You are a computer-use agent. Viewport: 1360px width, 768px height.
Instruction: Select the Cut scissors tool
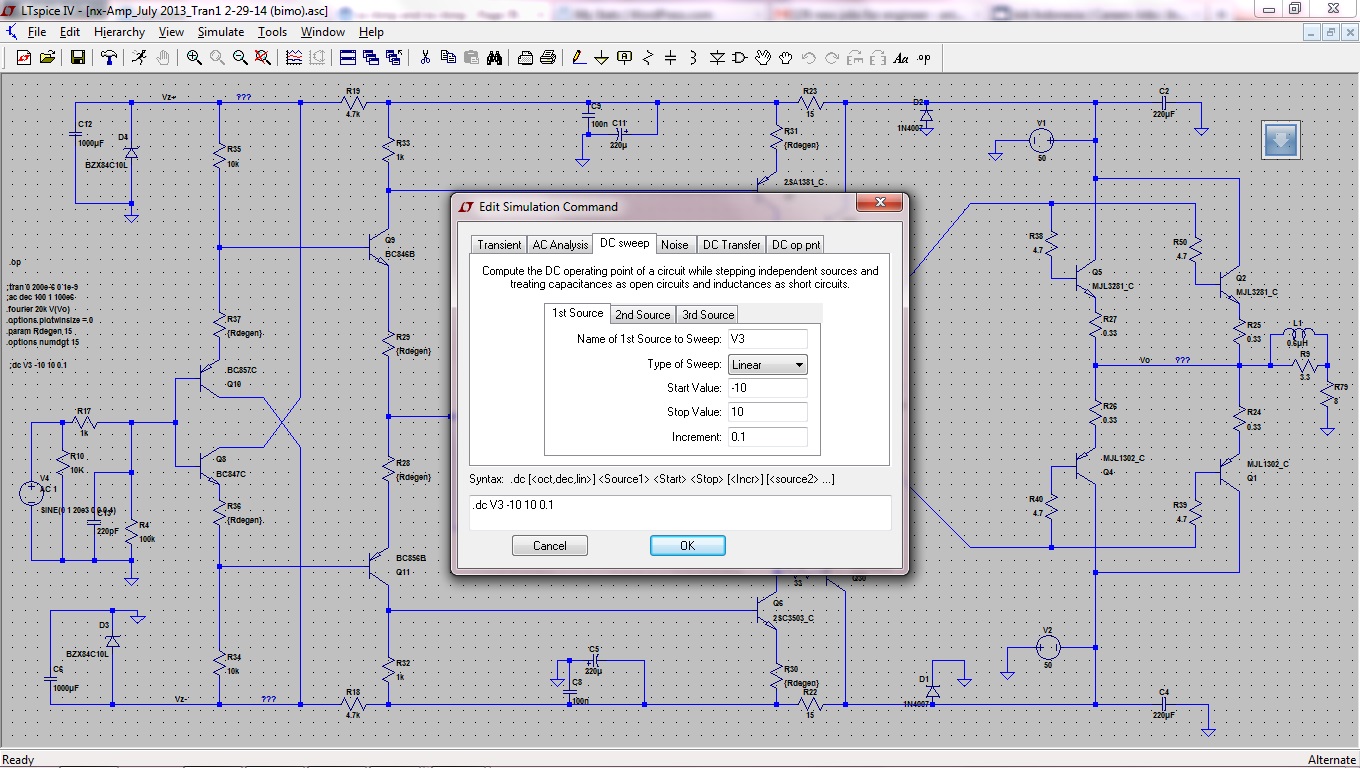point(425,58)
